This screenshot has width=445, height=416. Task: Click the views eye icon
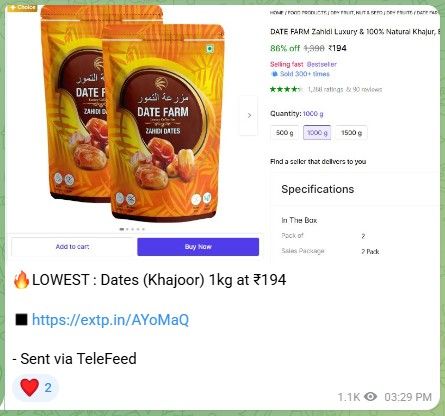click(x=370, y=397)
